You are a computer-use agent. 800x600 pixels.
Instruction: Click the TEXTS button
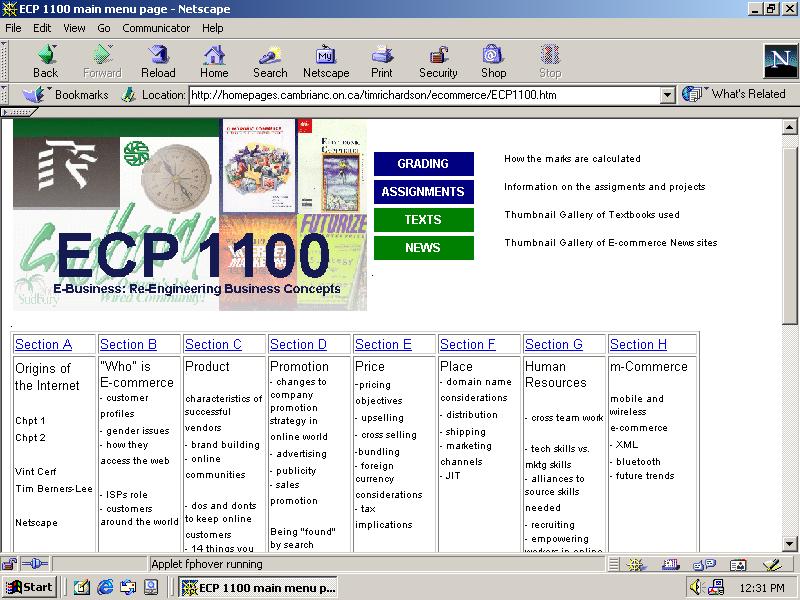pyautogui.click(x=423, y=220)
